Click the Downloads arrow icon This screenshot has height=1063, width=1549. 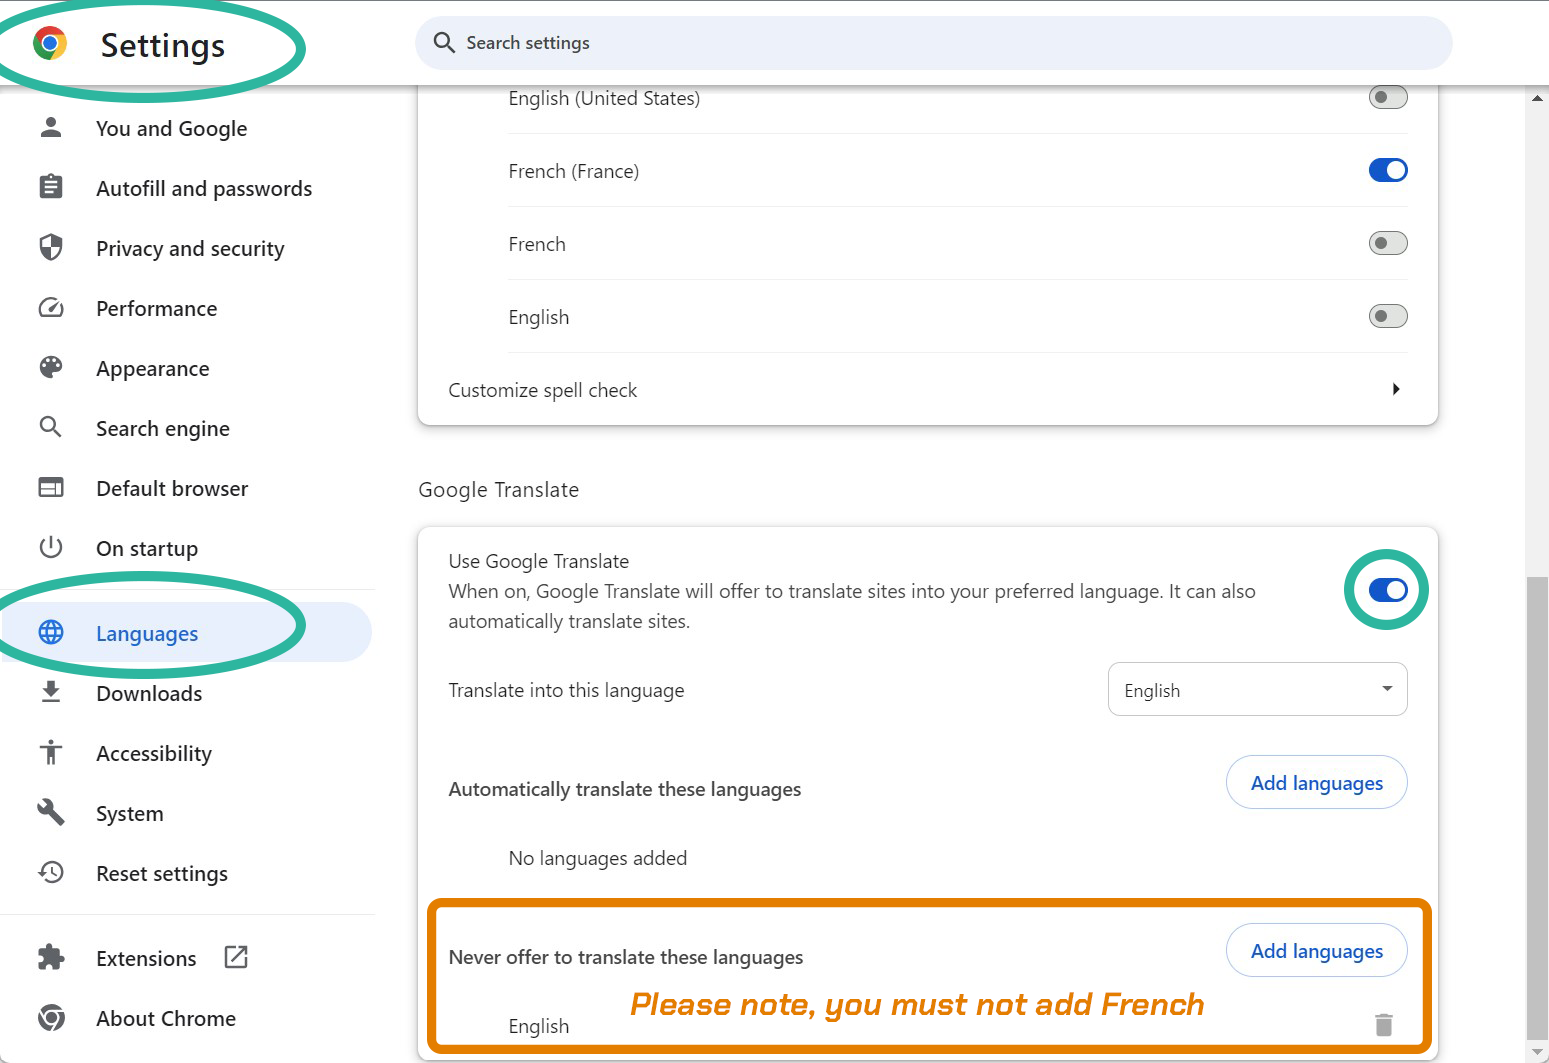coord(51,692)
